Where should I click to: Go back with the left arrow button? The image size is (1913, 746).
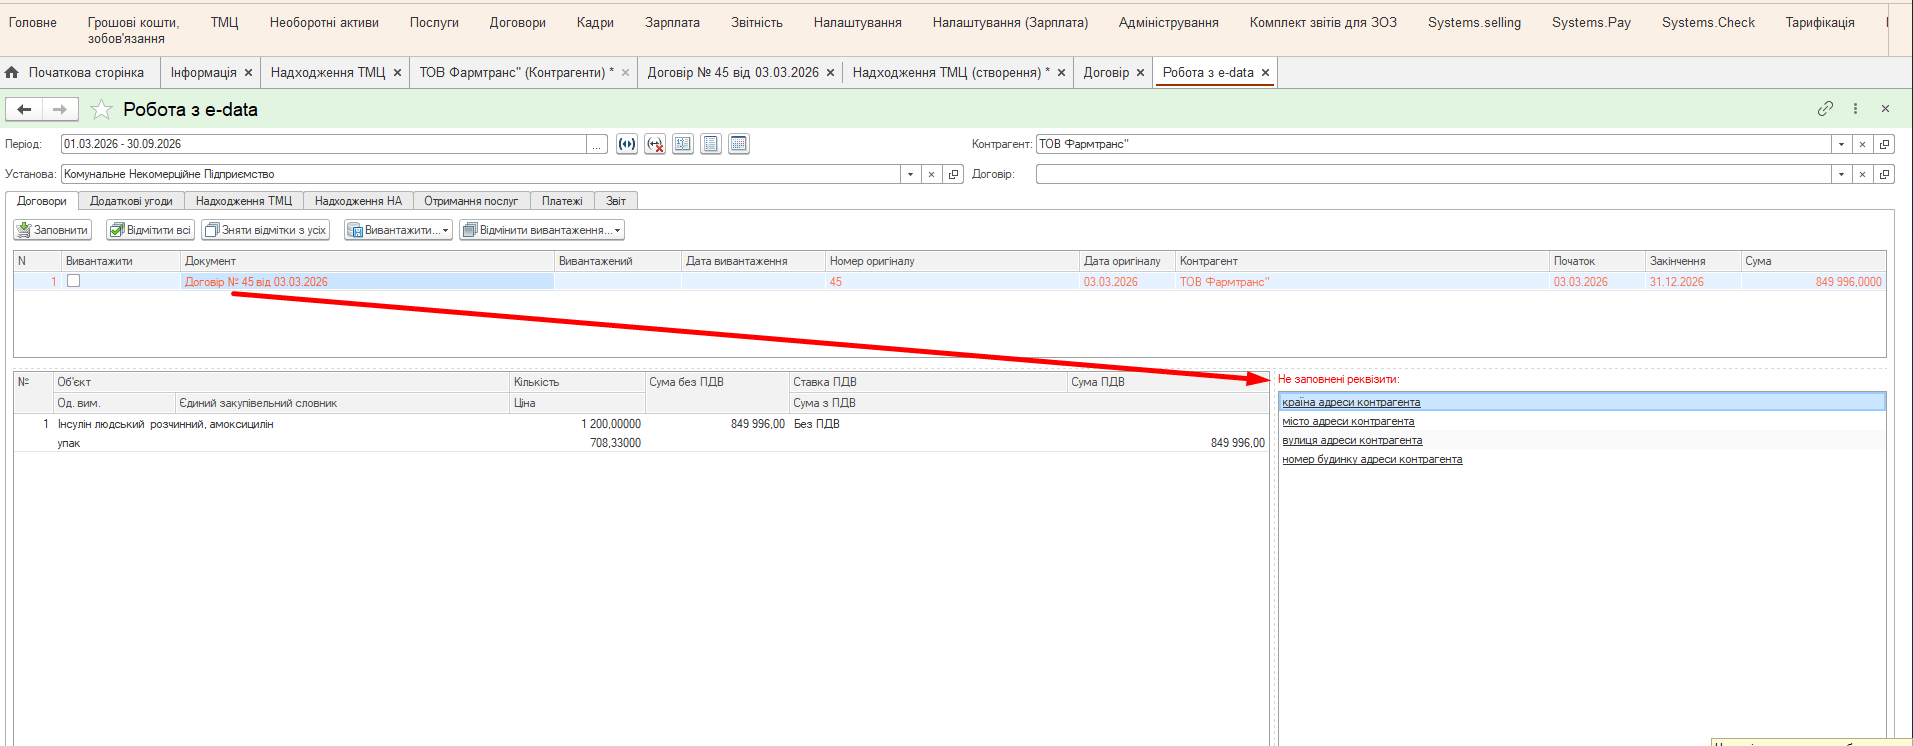coord(24,109)
